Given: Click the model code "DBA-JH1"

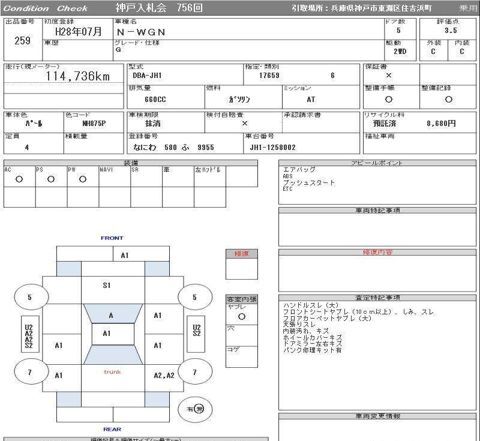Looking at the screenshot, I should pyautogui.click(x=147, y=76).
